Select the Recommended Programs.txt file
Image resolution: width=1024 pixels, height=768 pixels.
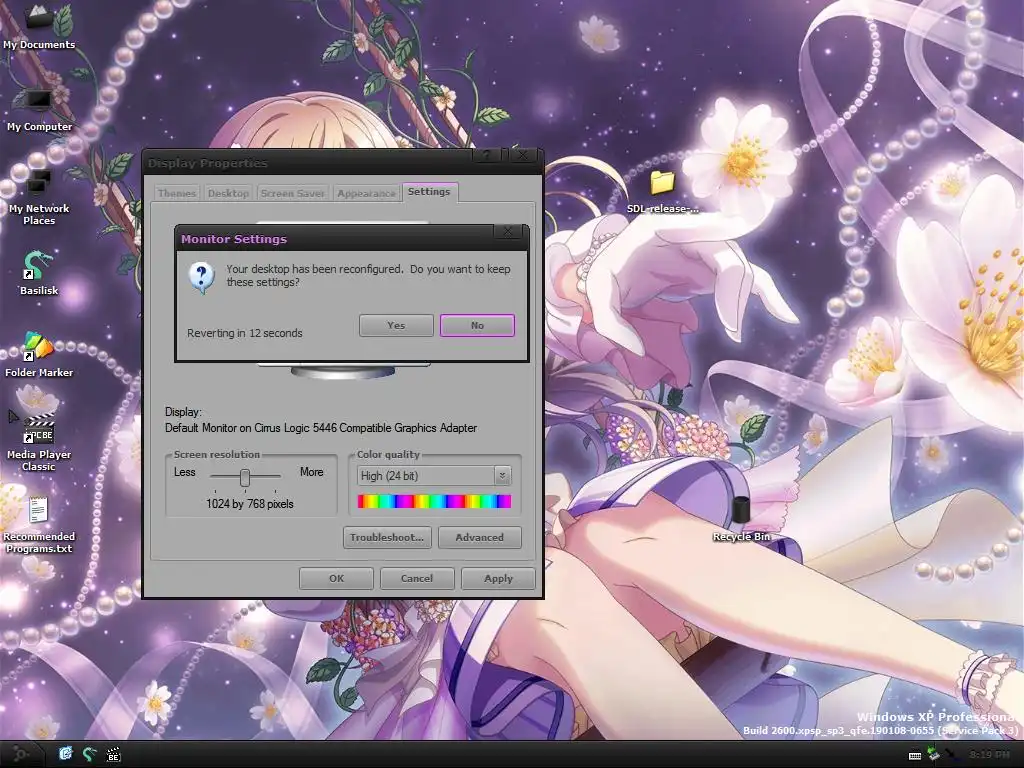tap(39, 525)
